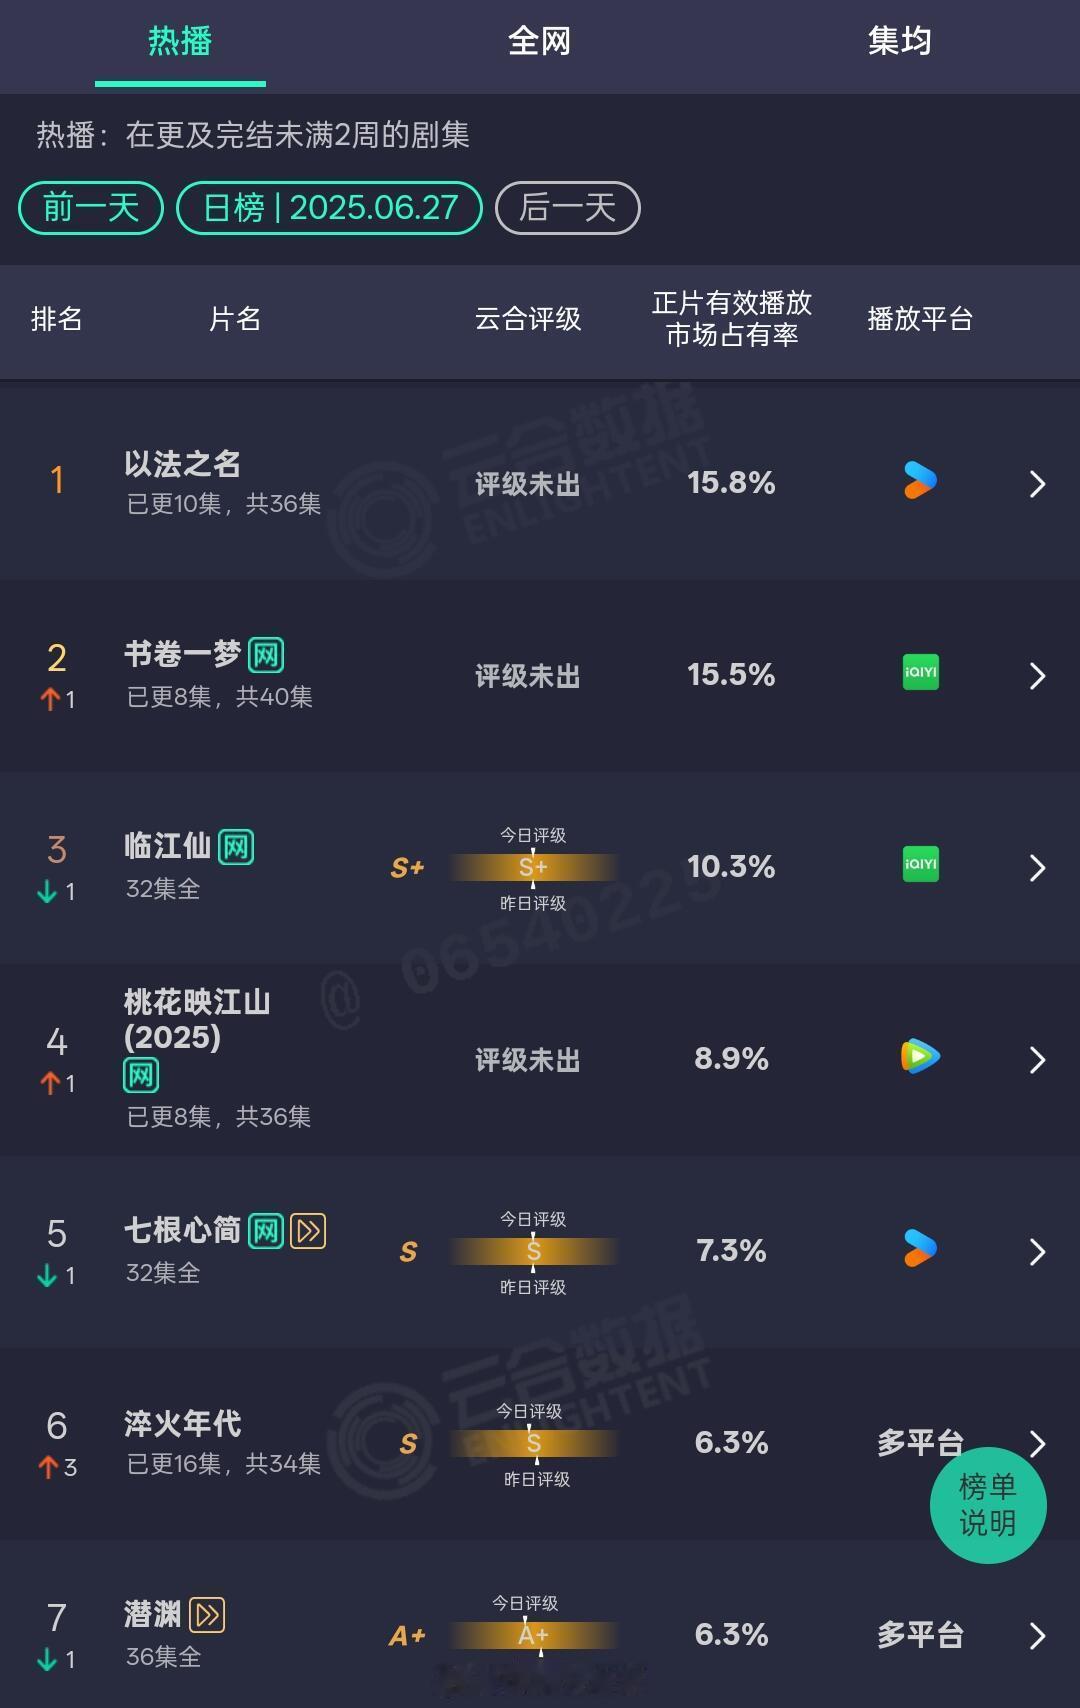Tap the fast-forward badge next to 七根心简
Viewport: 1080px width, 1708px height.
coord(308,1231)
